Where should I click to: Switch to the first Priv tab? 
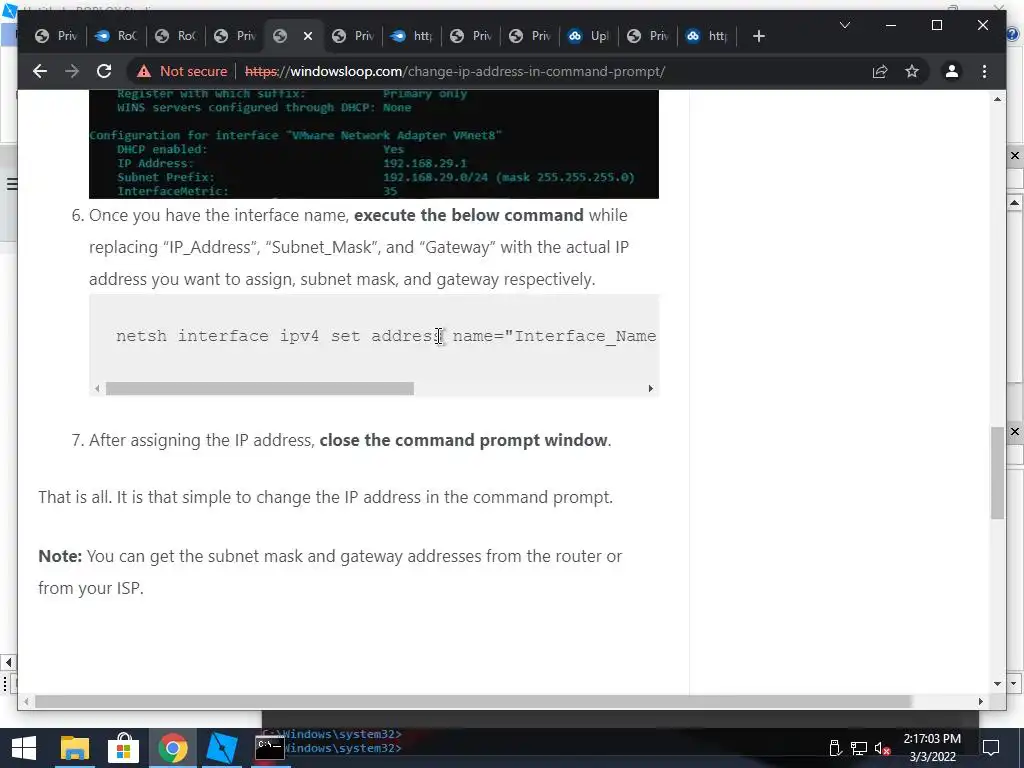click(56, 36)
